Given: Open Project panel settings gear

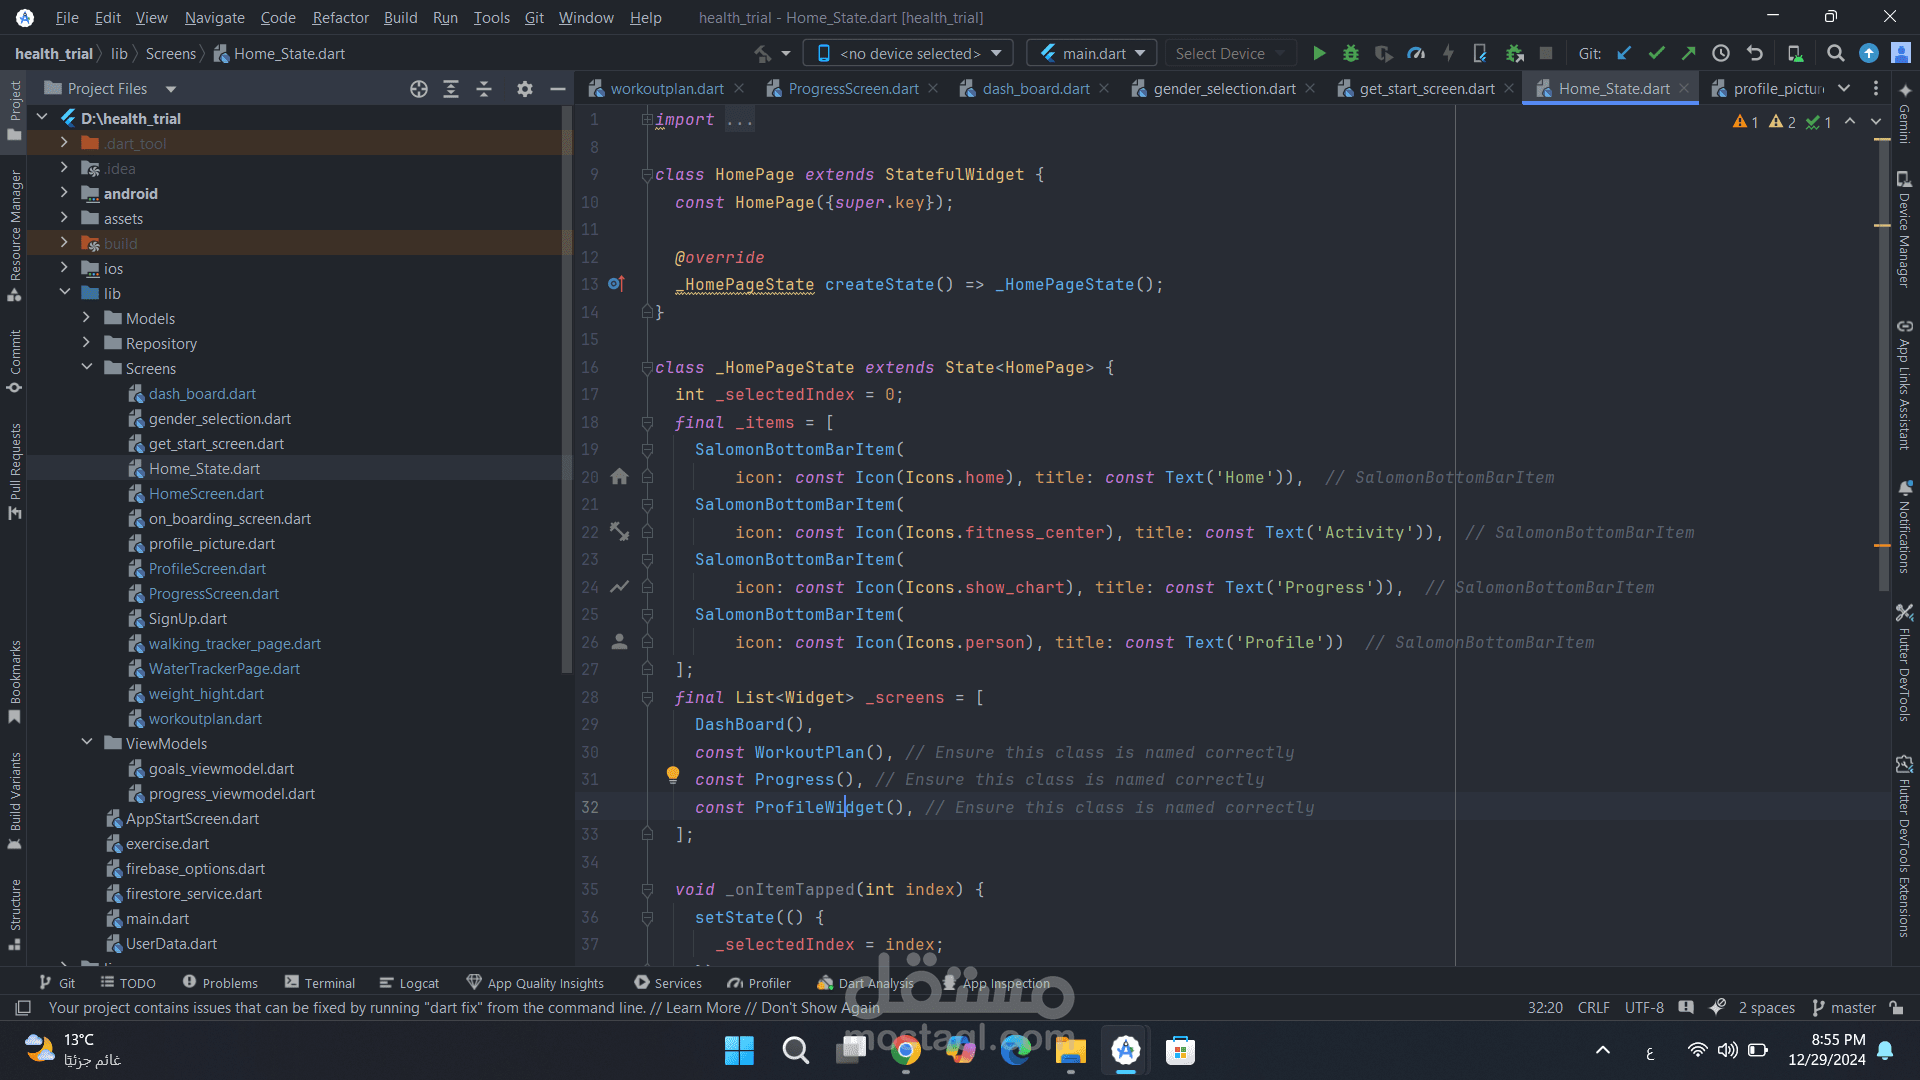Looking at the screenshot, I should coord(524,89).
